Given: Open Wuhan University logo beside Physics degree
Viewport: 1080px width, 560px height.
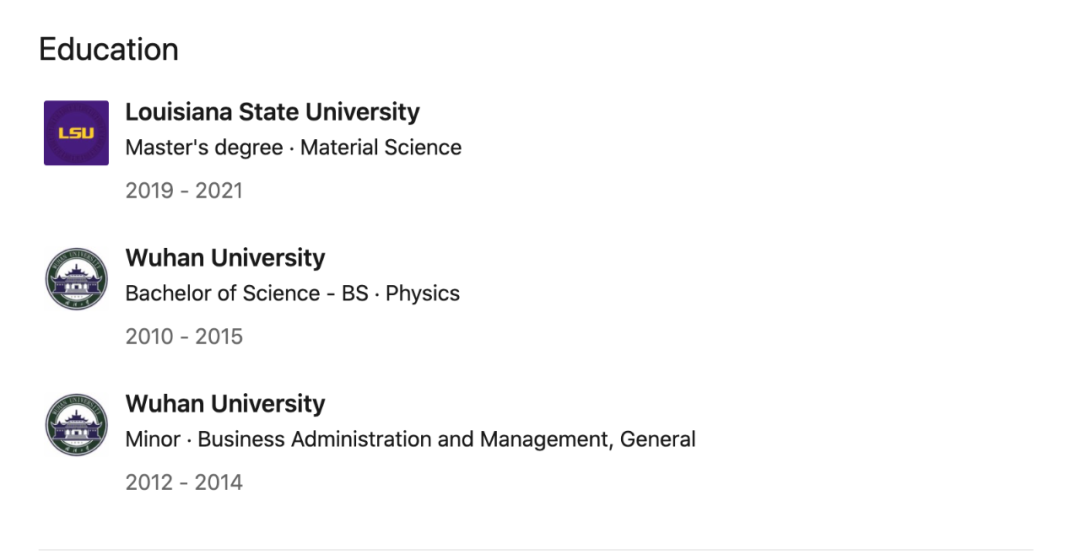Looking at the screenshot, I should click(76, 279).
